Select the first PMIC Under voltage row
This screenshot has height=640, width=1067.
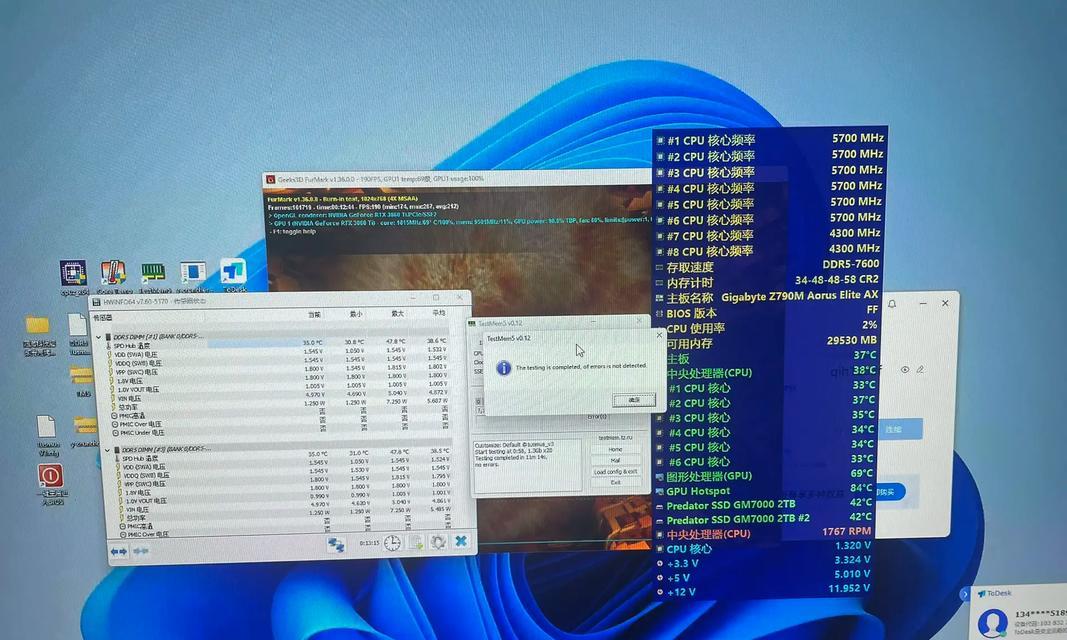(280, 433)
